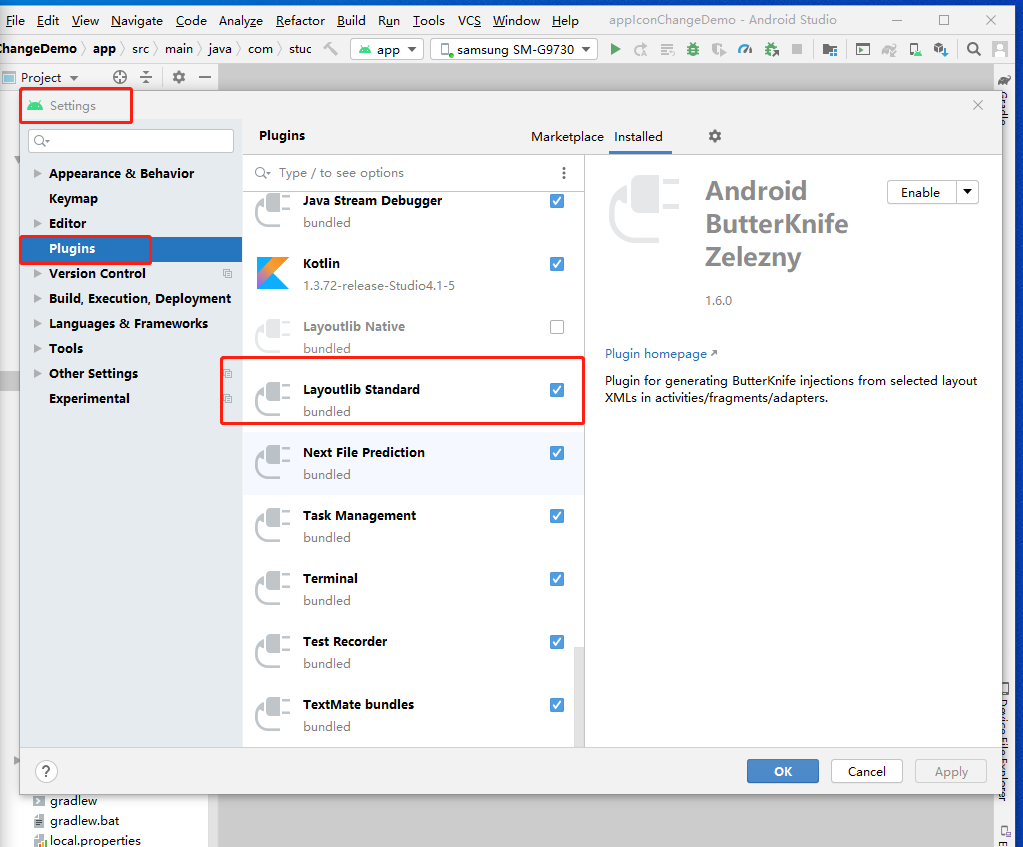This screenshot has height=847, width=1023.
Task: Close the Settings dialog with X
Action: [977, 105]
